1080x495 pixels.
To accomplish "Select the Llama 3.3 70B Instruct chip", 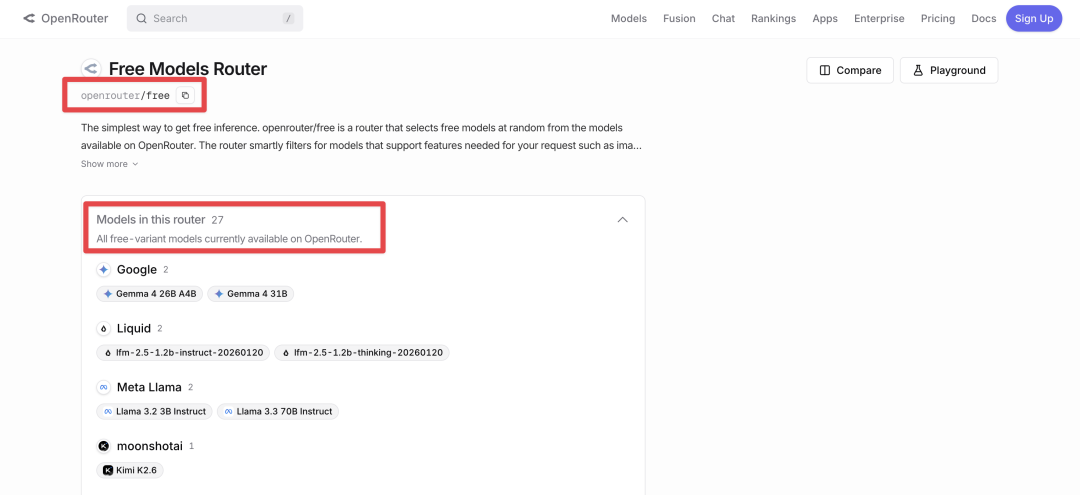I will 278,412.
